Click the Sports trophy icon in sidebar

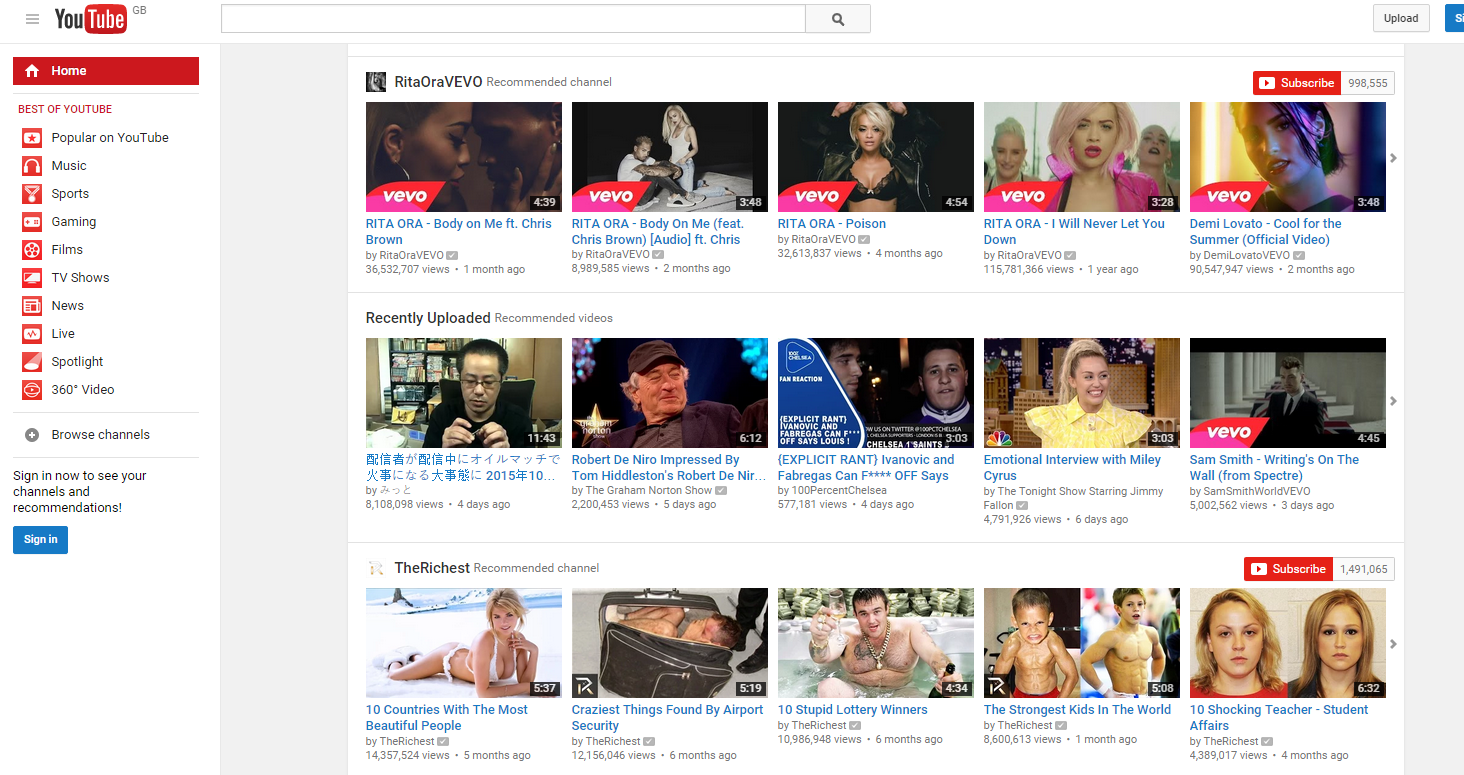tap(32, 194)
